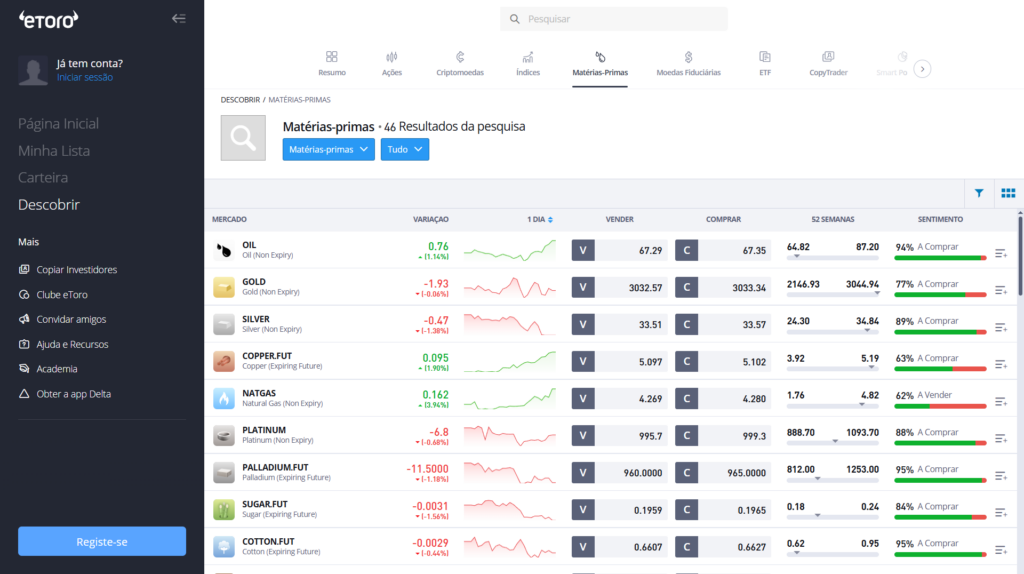The height and width of the screenshot is (574, 1024).
Task: Open the Resumo tab
Action: pyautogui.click(x=332, y=64)
